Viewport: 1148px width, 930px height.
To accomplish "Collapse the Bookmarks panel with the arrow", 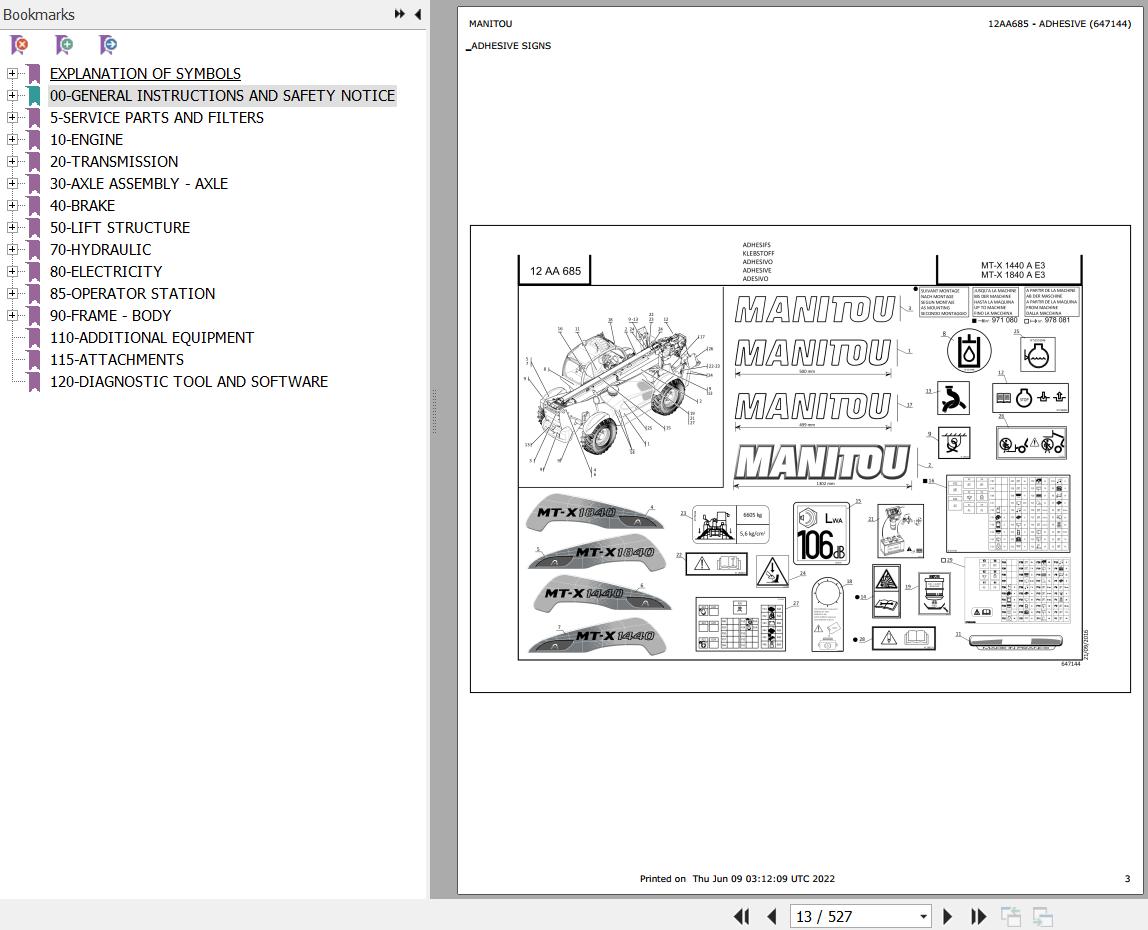I will (x=418, y=14).
